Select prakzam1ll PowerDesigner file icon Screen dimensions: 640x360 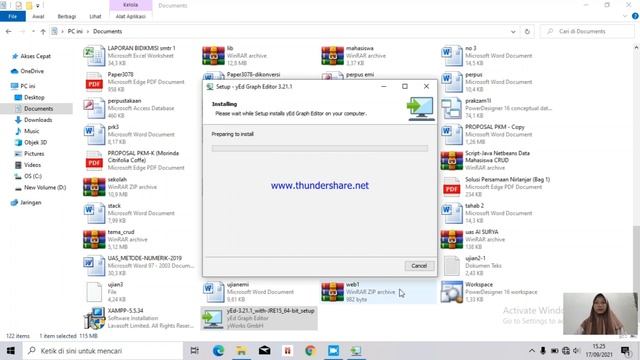click(x=452, y=109)
